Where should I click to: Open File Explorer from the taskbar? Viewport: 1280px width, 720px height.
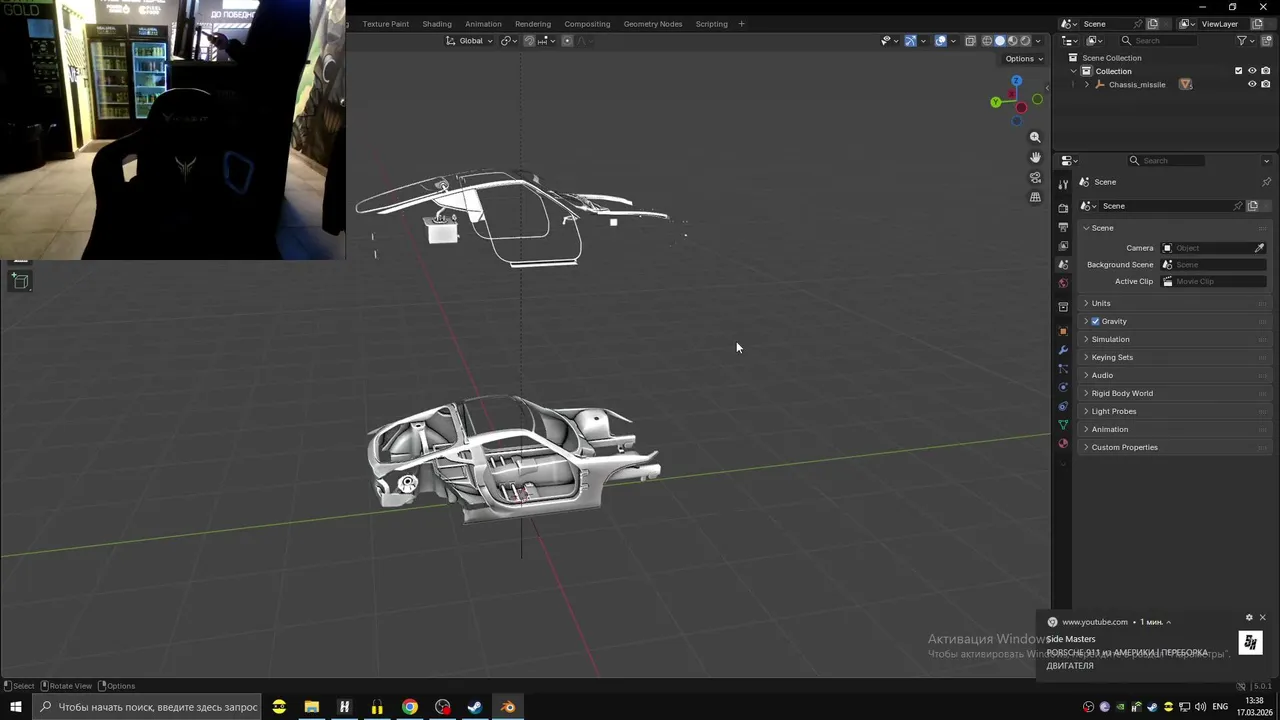pos(312,707)
